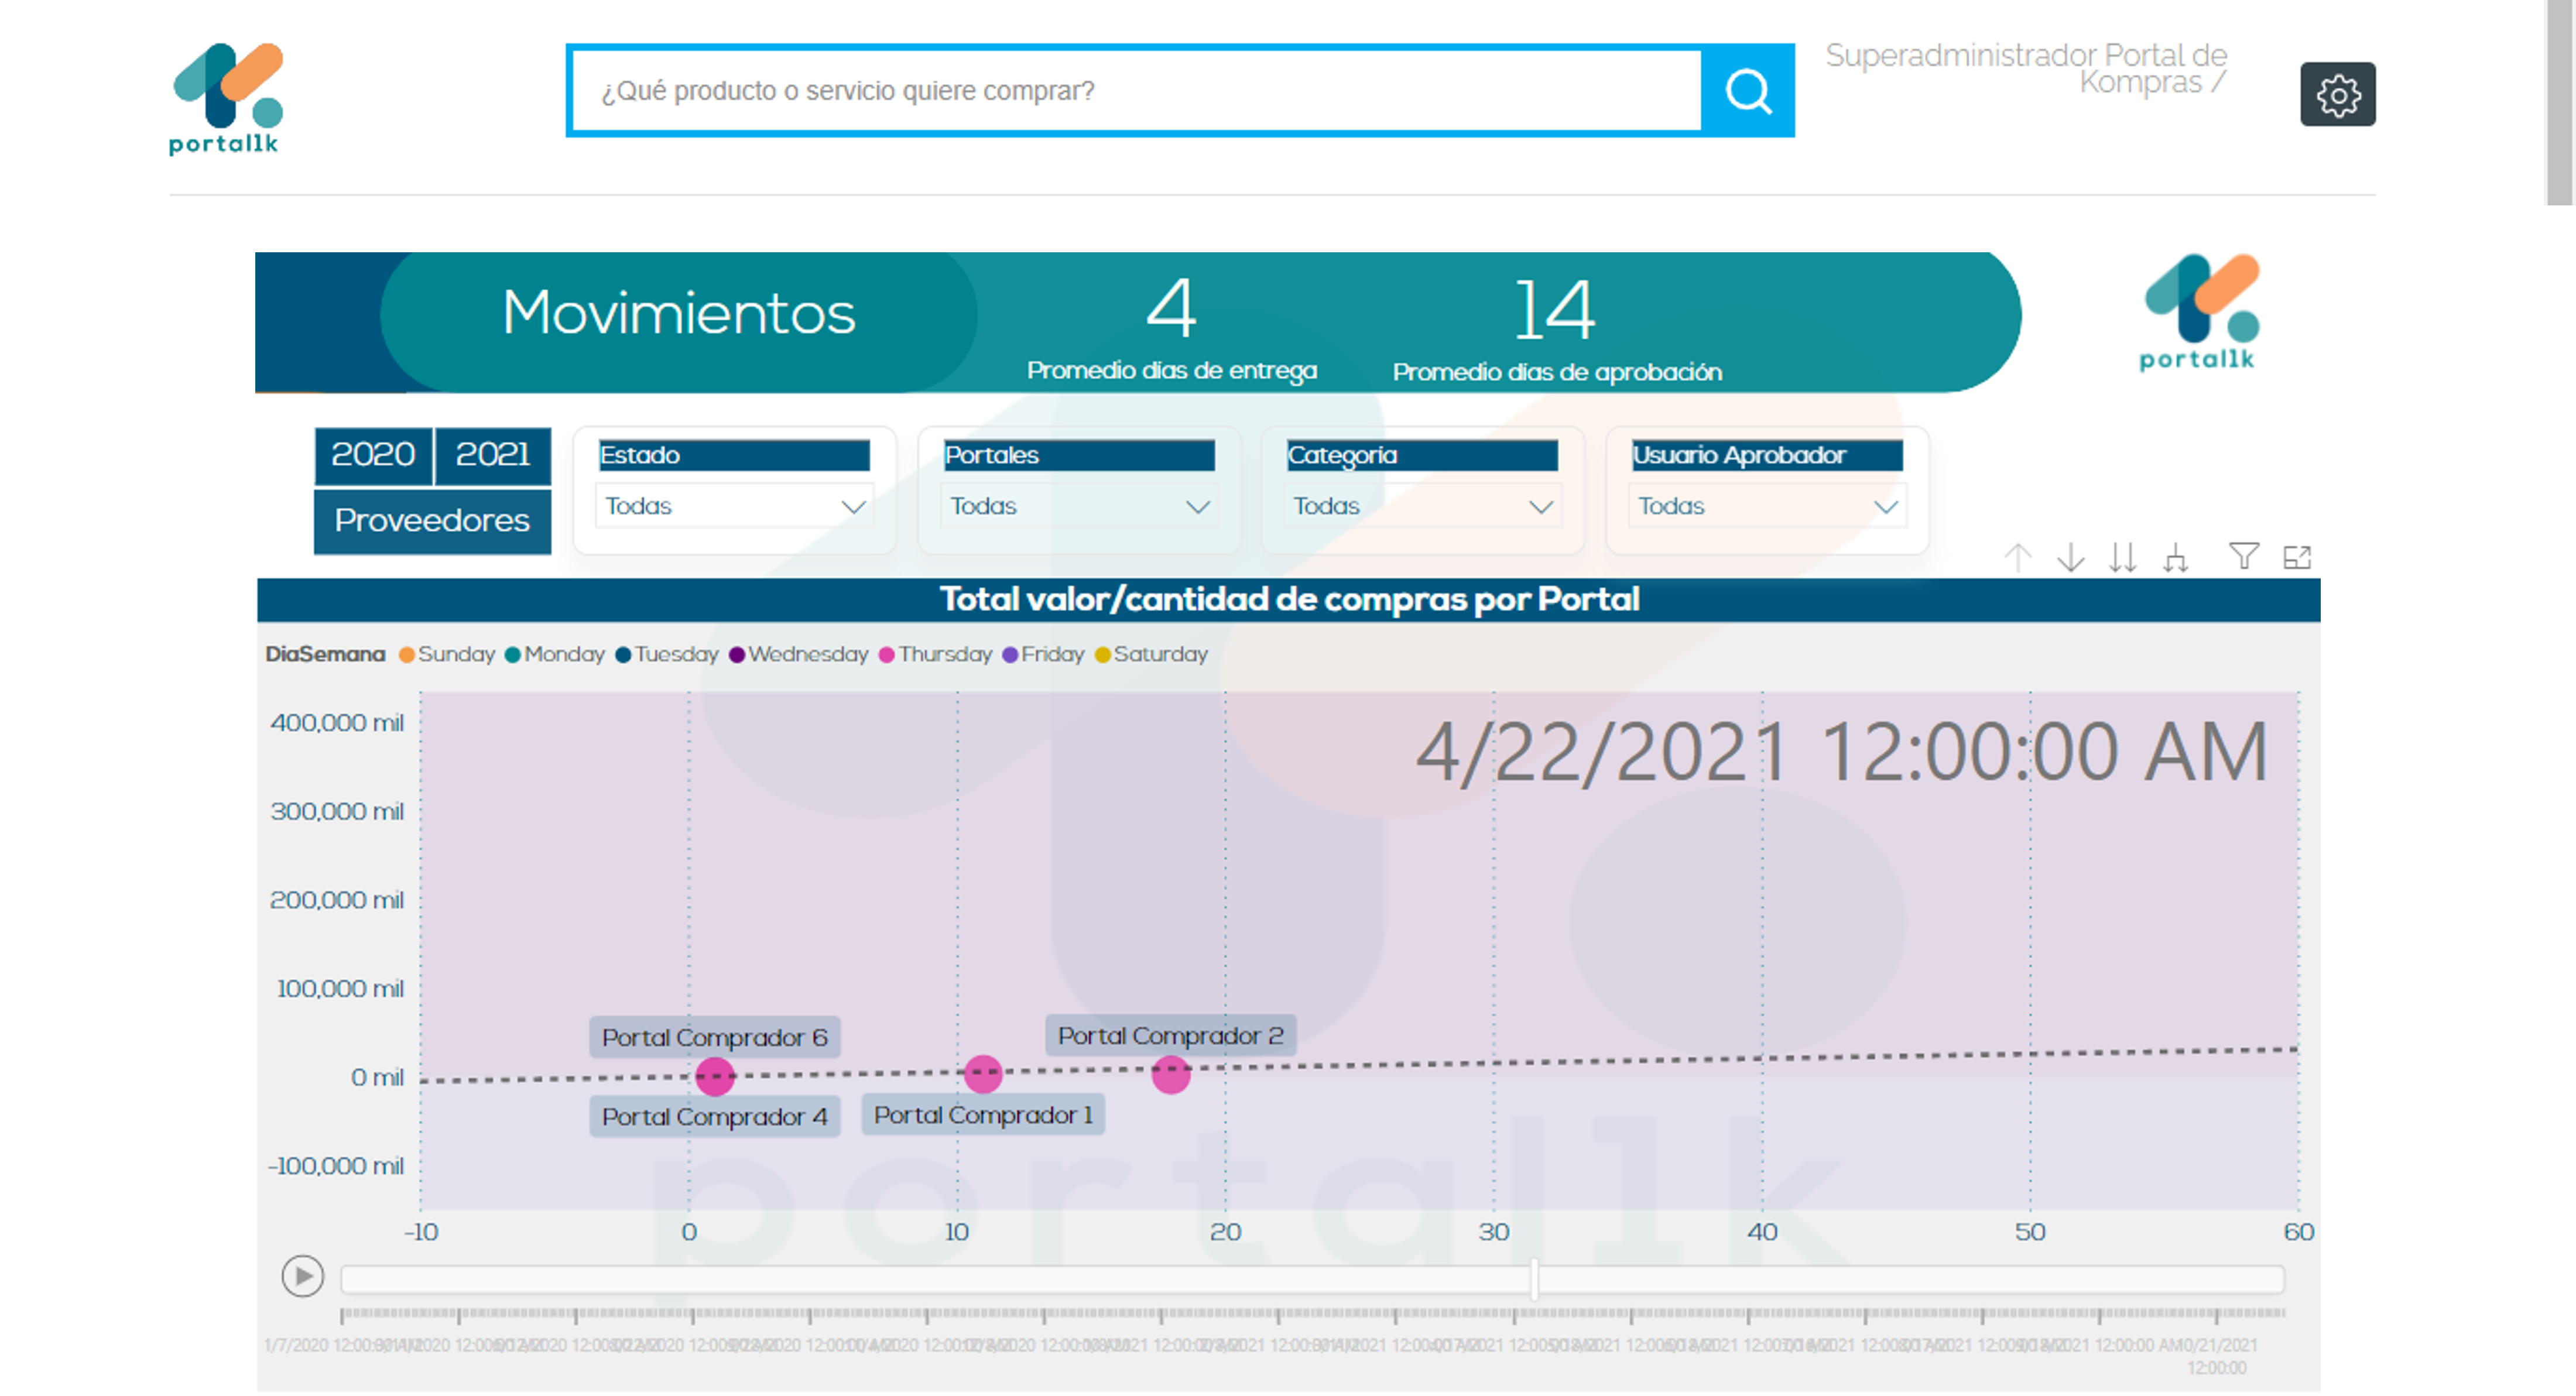Open the chart filter funnel icon
The height and width of the screenshot is (1396, 2576).
(2243, 556)
